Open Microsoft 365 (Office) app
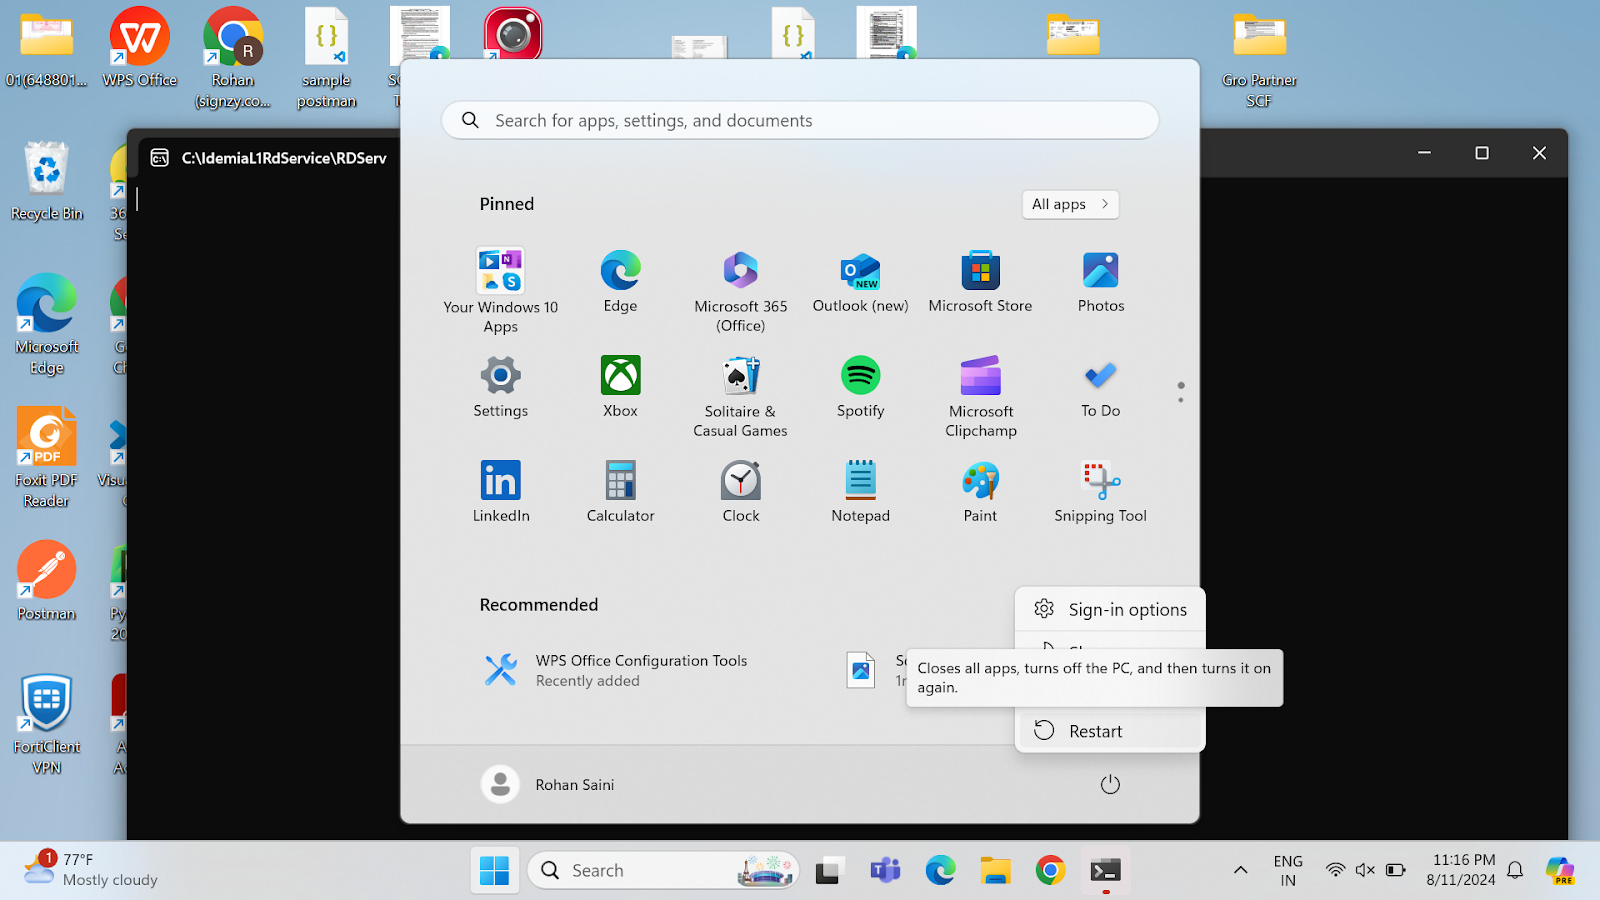The image size is (1600, 900). [x=740, y=290]
